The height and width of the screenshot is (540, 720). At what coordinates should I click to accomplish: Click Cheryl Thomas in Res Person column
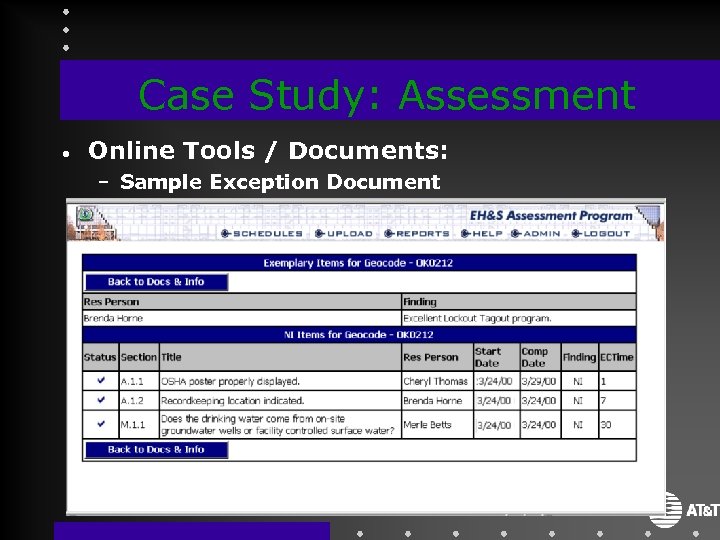coord(435,381)
